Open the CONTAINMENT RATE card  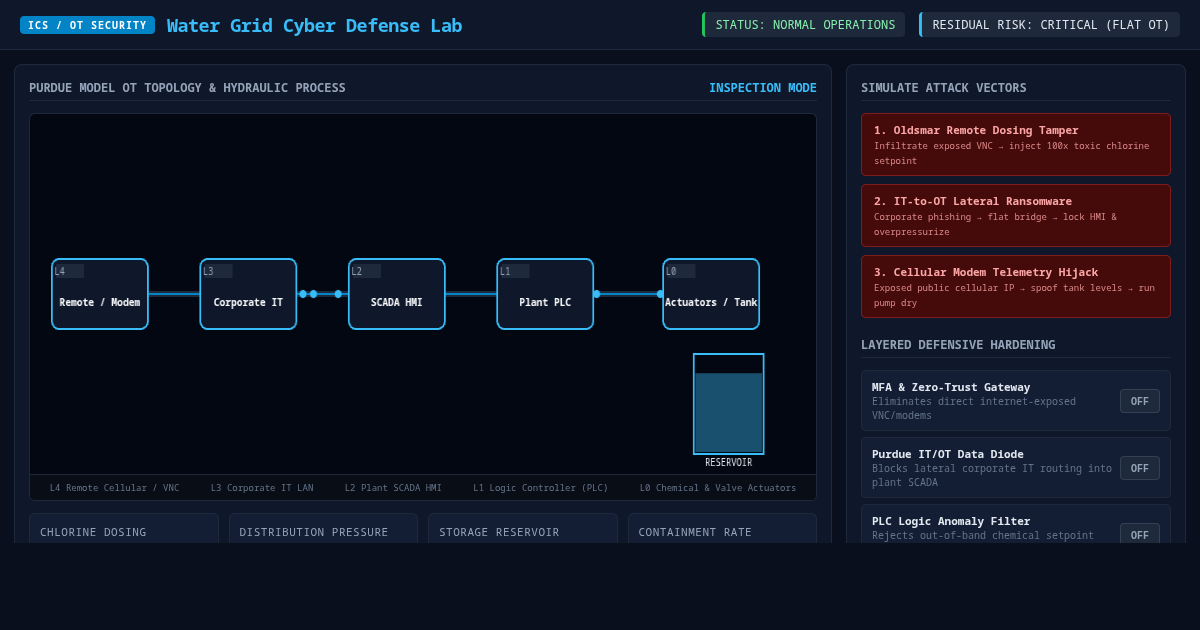point(722,529)
